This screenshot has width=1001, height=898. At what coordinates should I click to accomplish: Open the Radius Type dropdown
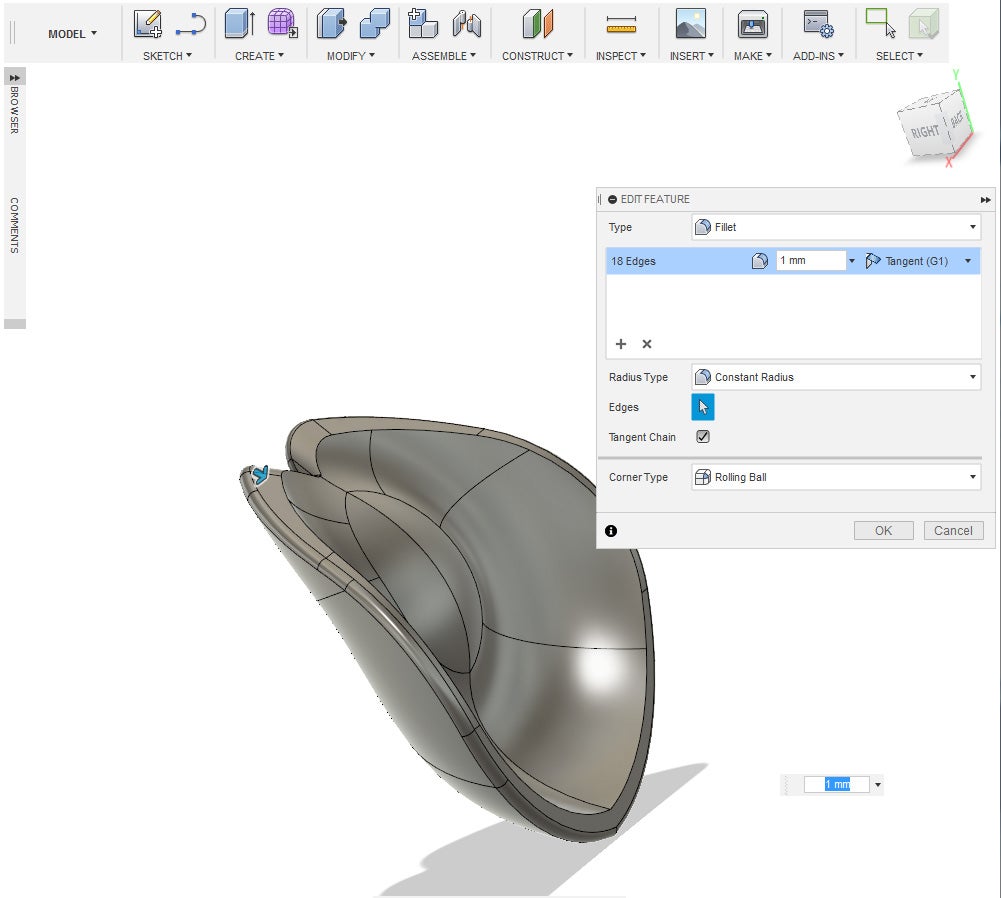pos(835,377)
